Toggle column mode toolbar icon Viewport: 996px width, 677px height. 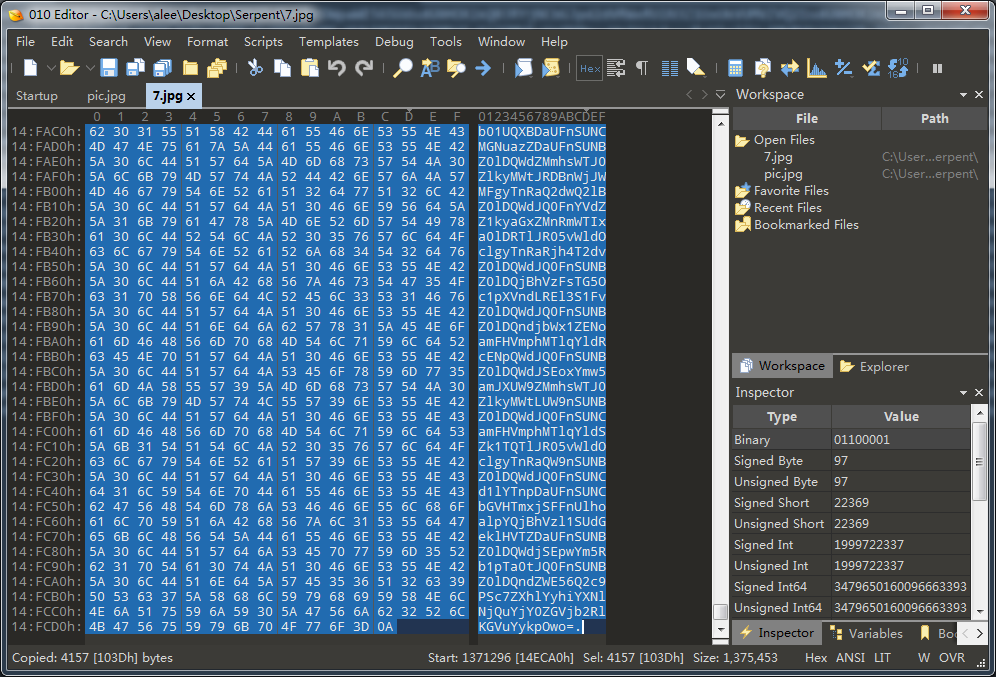(x=670, y=68)
